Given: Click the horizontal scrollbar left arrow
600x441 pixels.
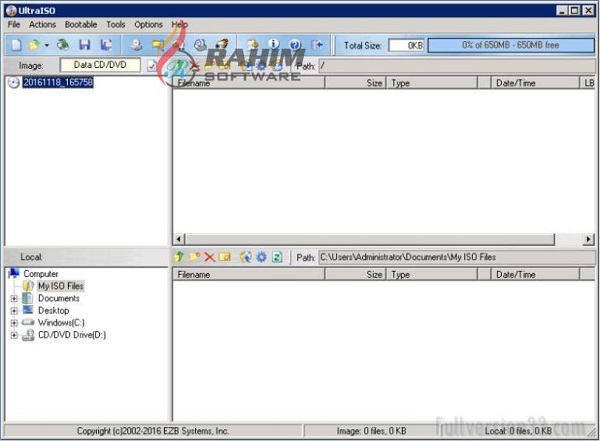Looking at the screenshot, I should tap(179, 239).
